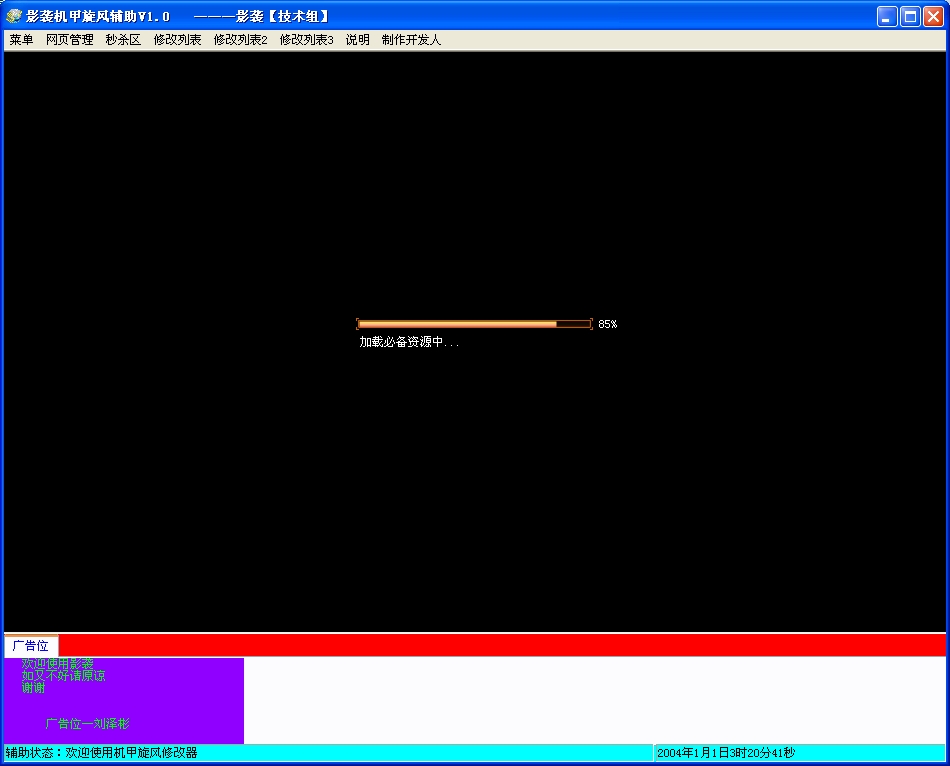
Task: Minimize the 影袭机甲旋风辅助 window
Action: coord(887,16)
